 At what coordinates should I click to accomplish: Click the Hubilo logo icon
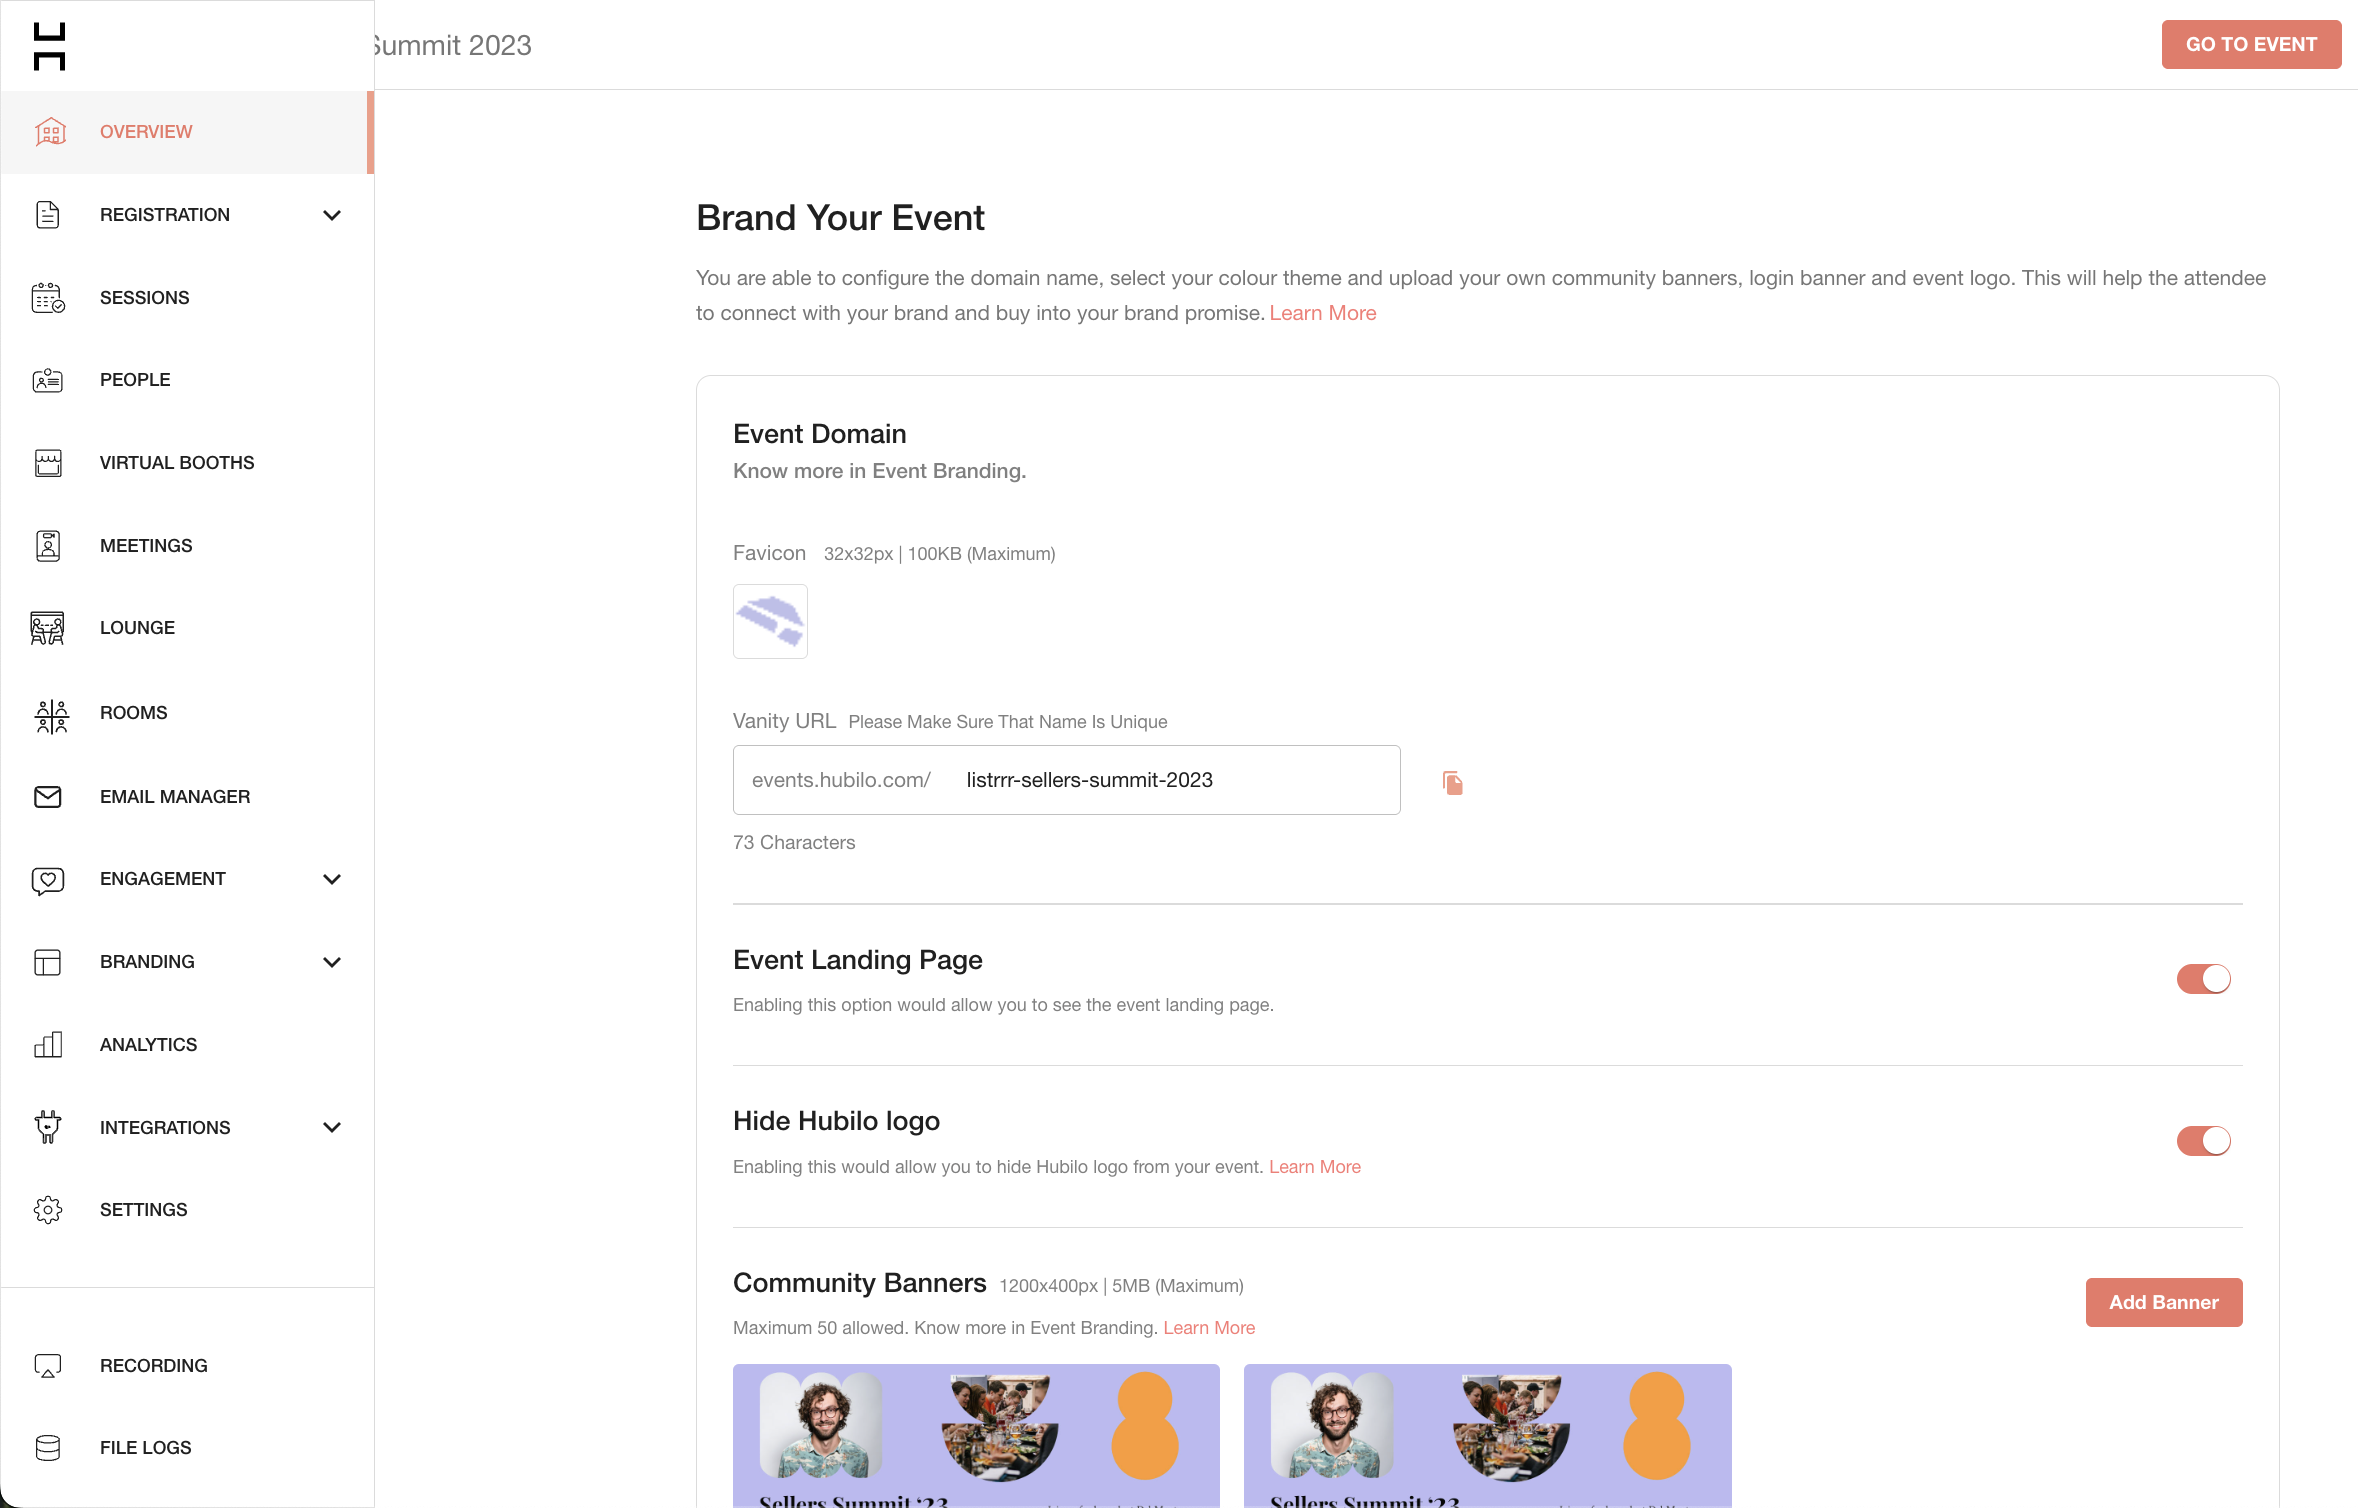click(49, 46)
